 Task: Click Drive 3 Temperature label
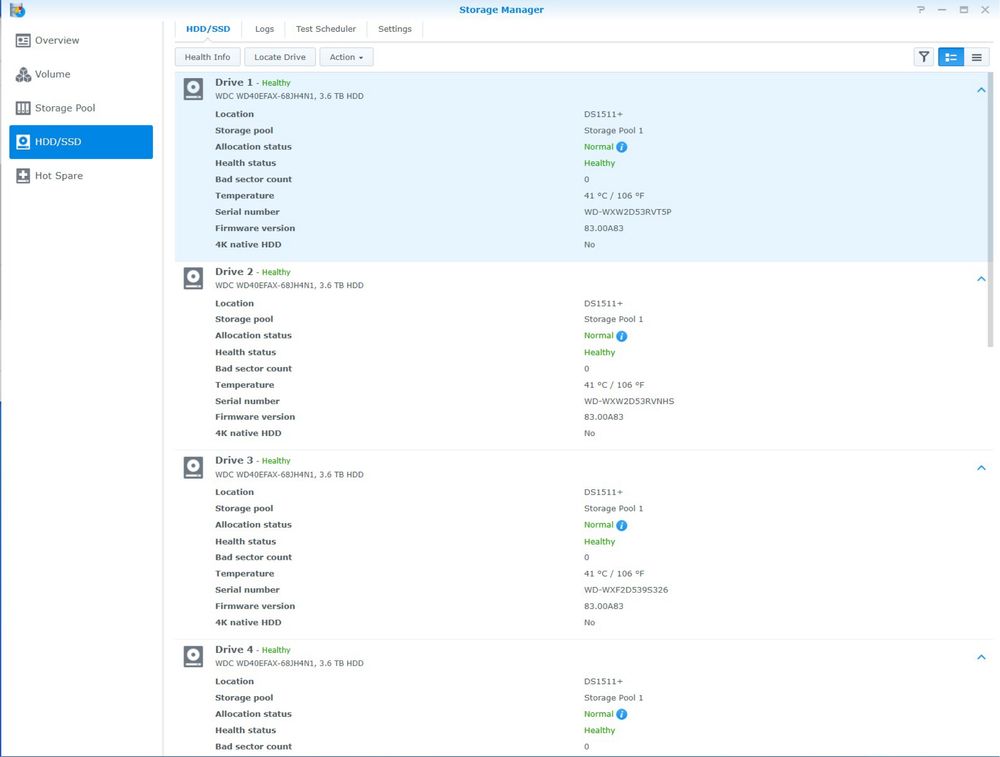244,574
